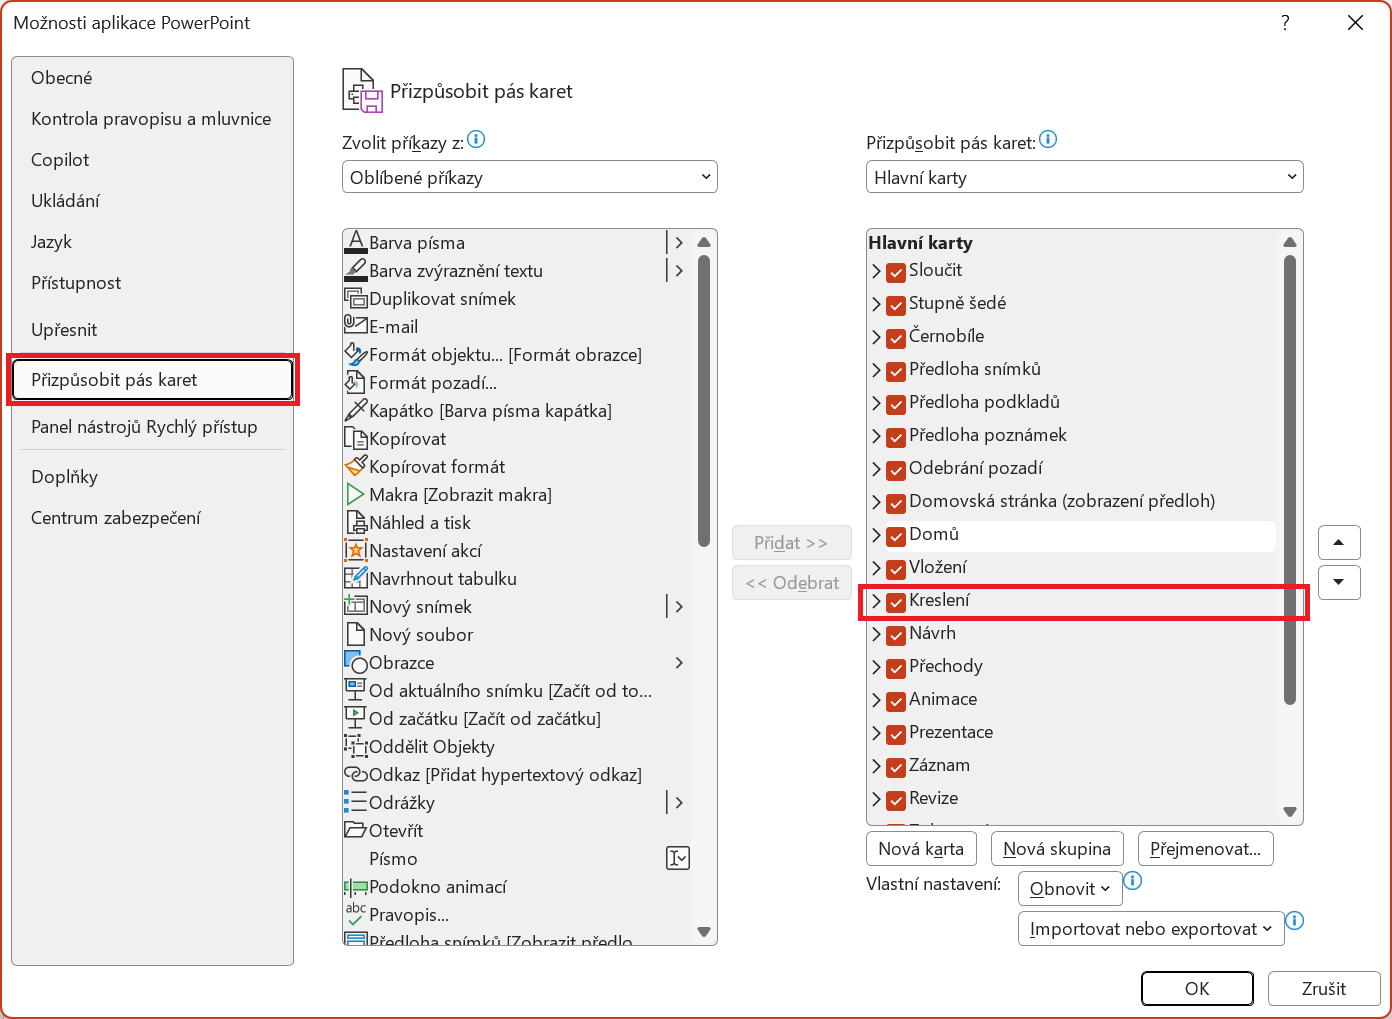The image size is (1392, 1019).
Task: Click info icon next to Importovat nebo exportovat
Action: pyautogui.click(x=1295, y=921)
